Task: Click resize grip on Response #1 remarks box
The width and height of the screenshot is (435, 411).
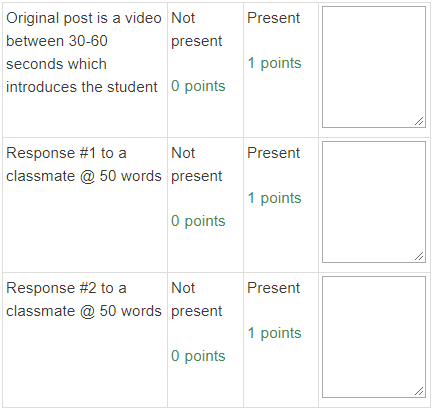Action: click(x=419, y=256)
